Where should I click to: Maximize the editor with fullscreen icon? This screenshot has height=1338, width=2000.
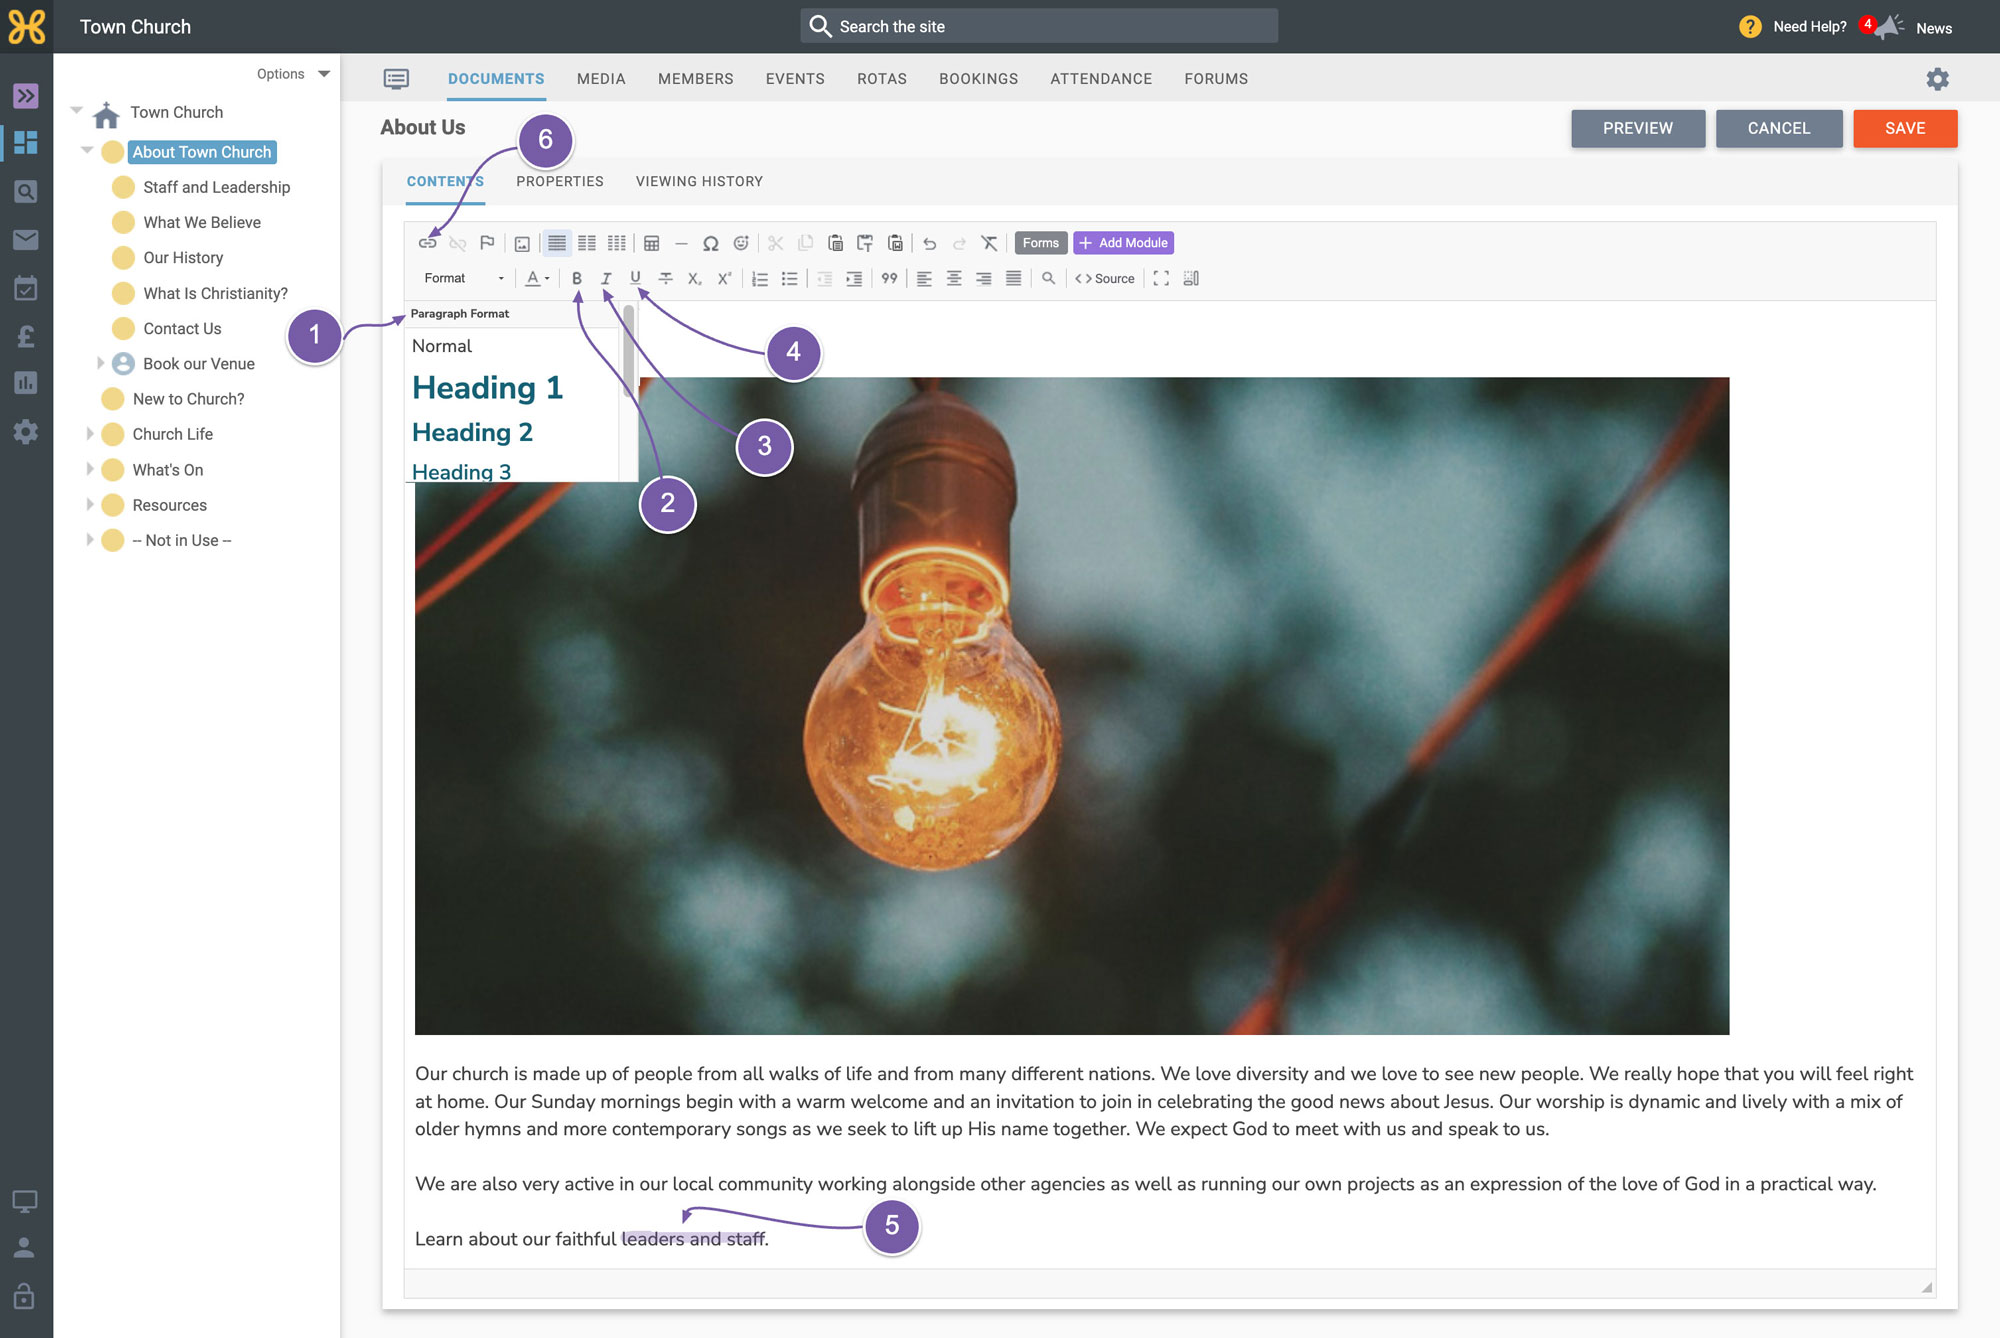point(1161,278)
